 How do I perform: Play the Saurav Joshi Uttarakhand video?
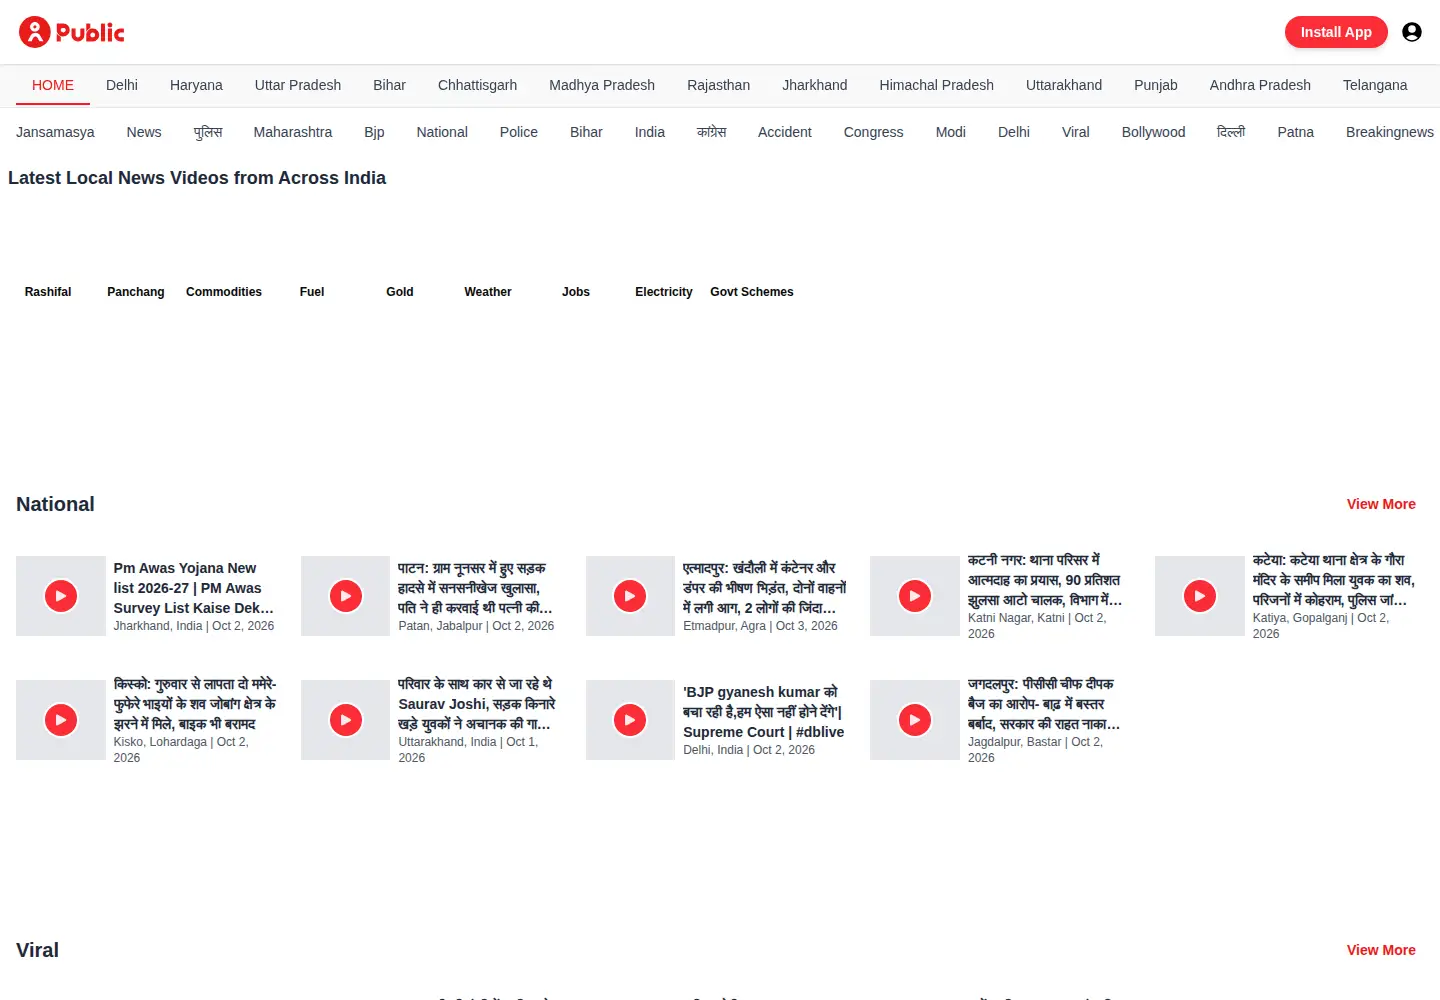[x=346, y=720]
